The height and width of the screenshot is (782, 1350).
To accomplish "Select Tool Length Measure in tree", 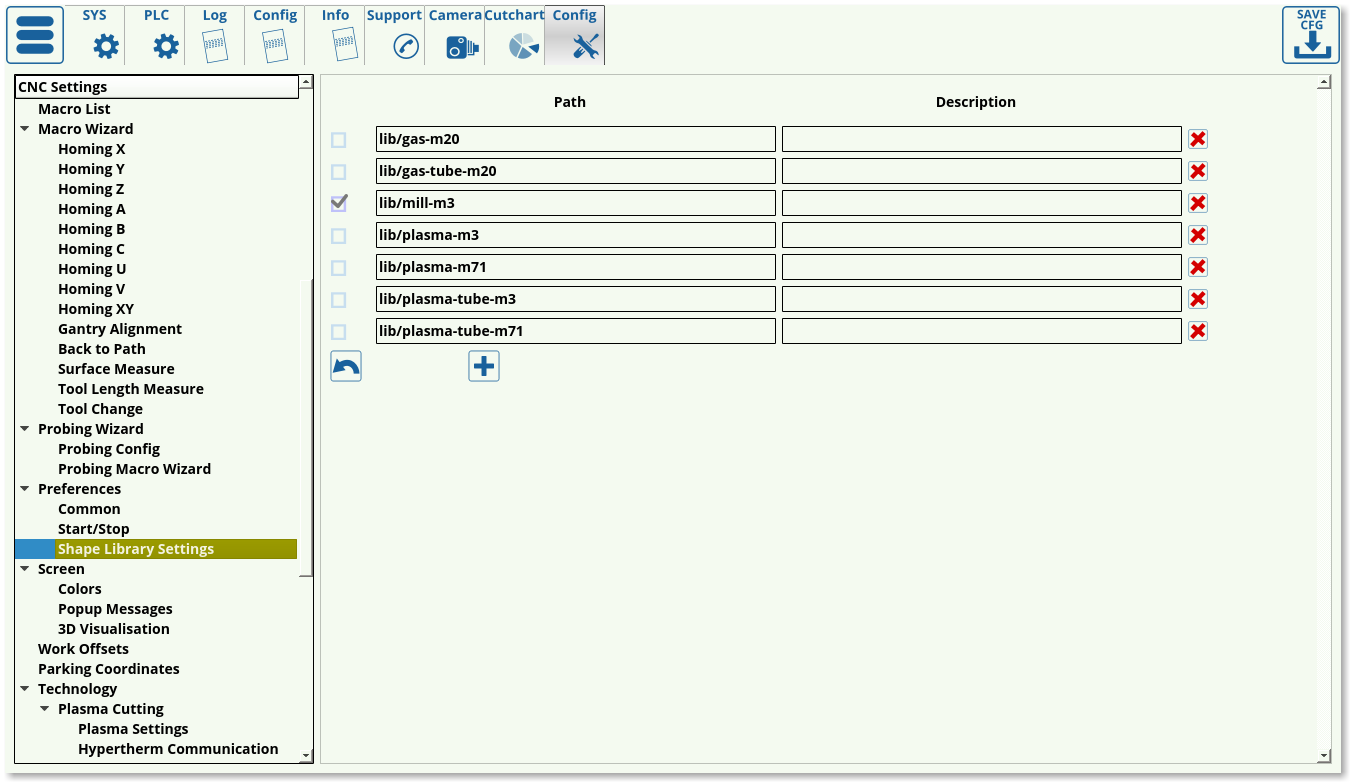I will point(131,389).
